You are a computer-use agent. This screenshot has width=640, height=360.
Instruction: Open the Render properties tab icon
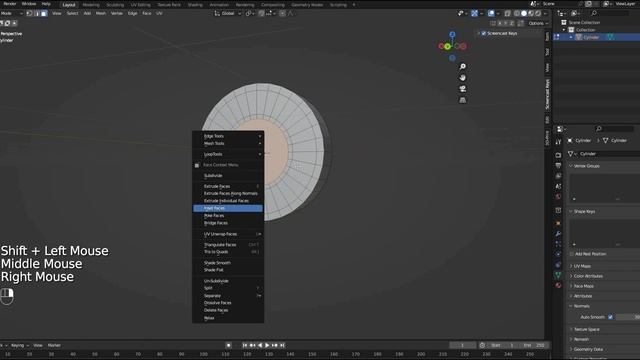[558, 155]
